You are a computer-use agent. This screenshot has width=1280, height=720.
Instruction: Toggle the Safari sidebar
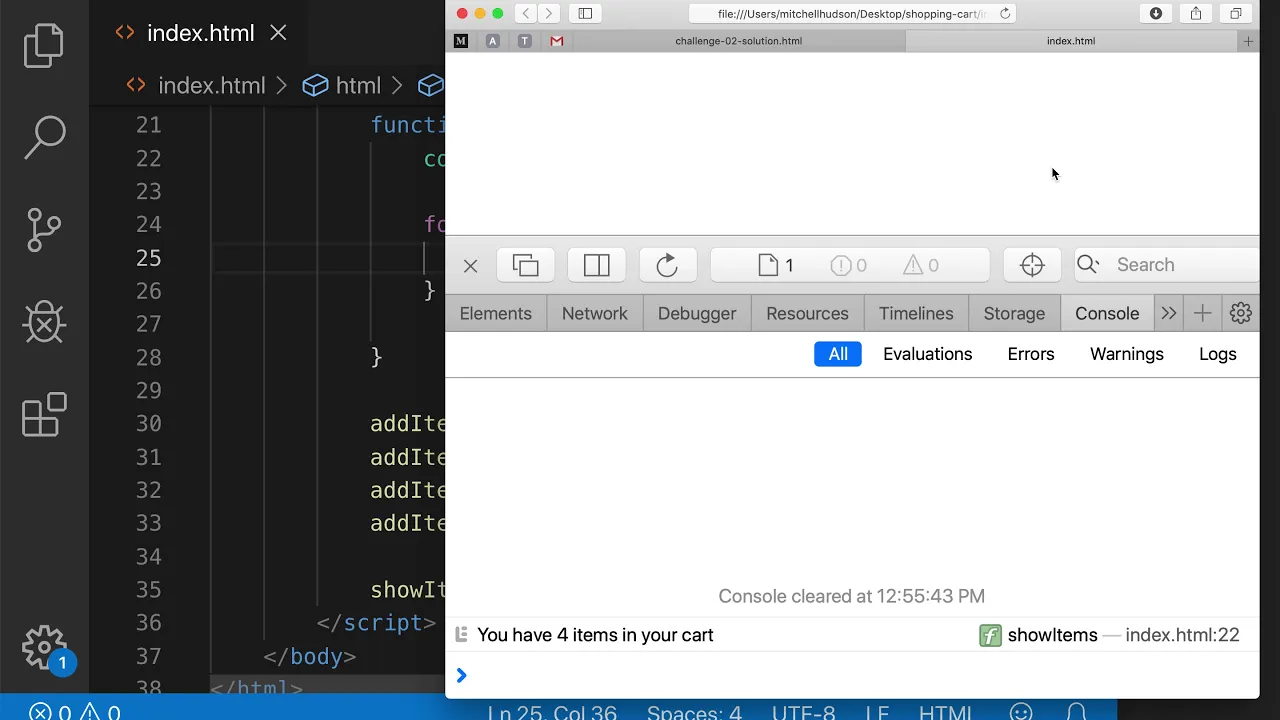click(585, 13)
